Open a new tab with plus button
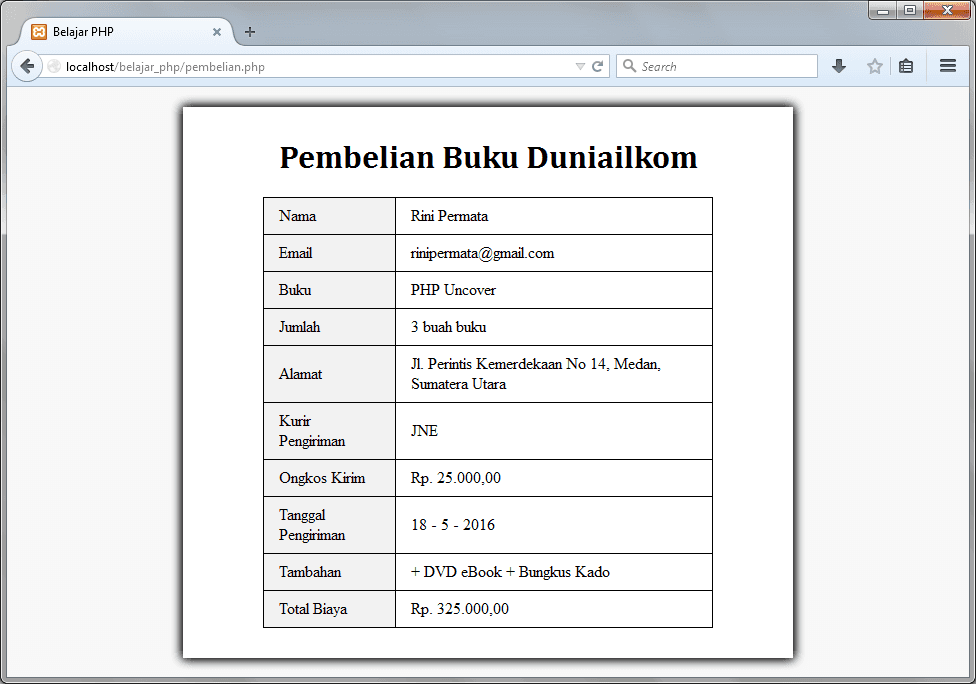The width and height of the screenshot is (976, 684). [250, 32]
